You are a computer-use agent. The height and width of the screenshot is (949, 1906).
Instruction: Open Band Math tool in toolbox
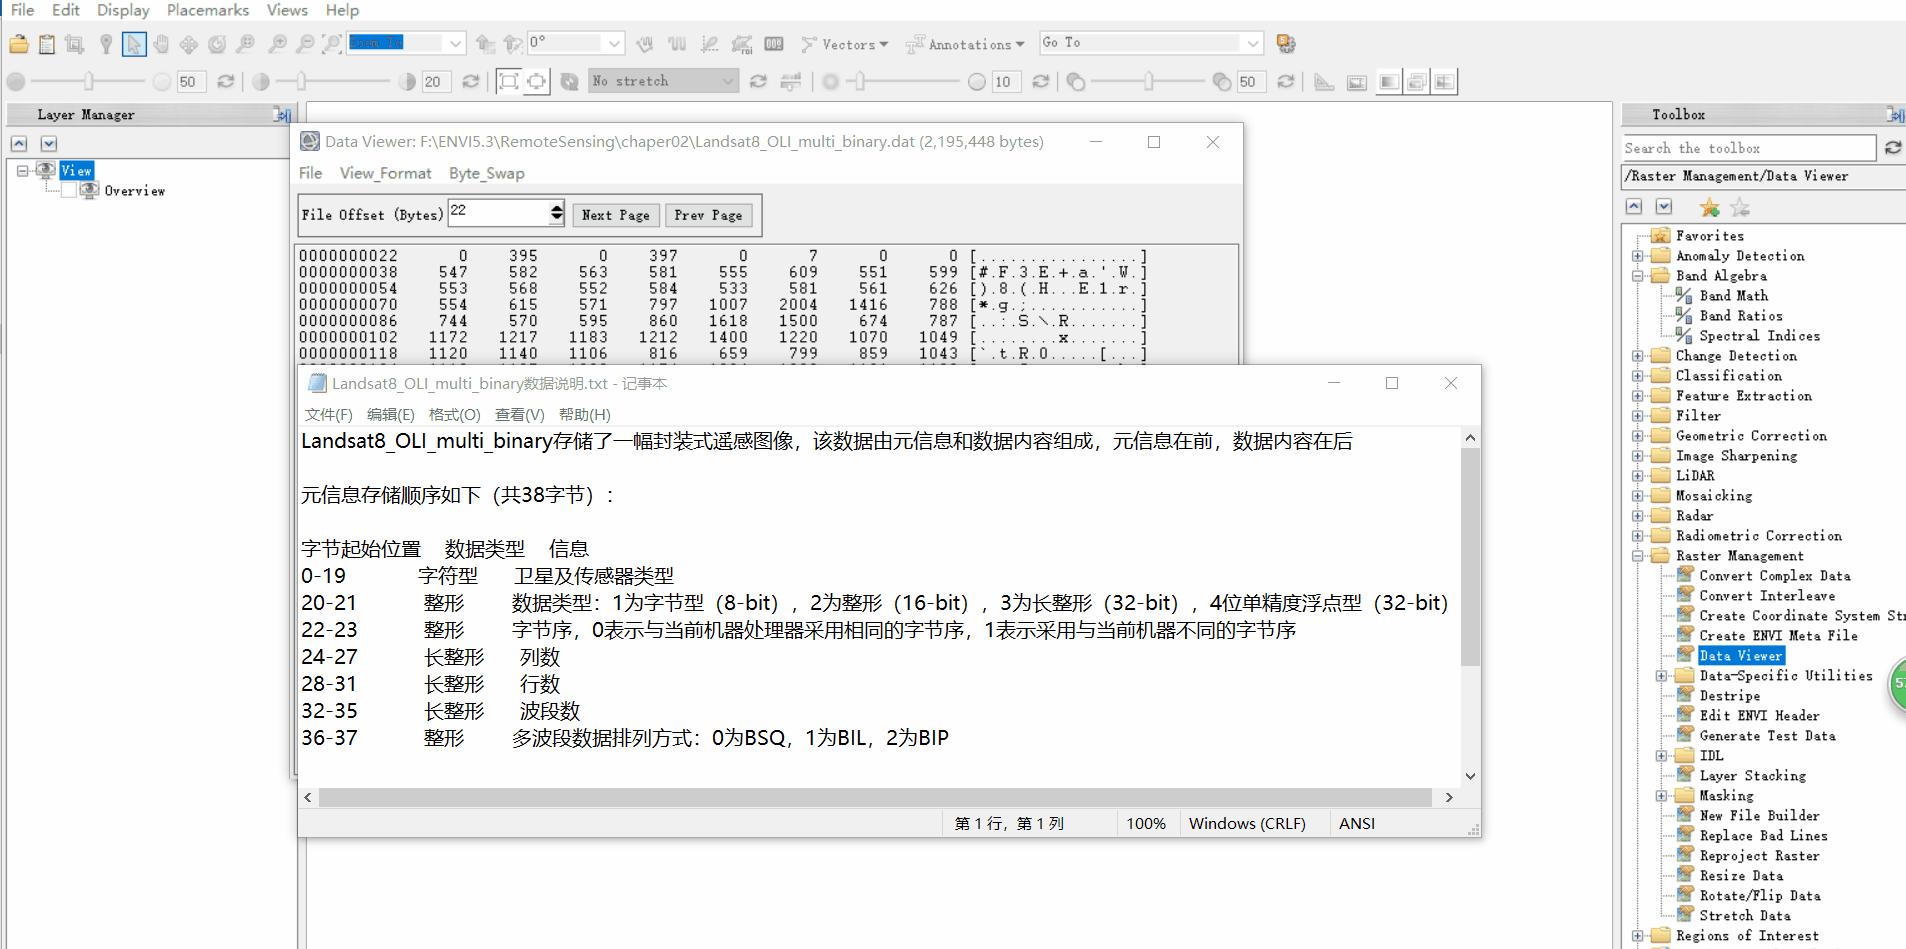1734,296
